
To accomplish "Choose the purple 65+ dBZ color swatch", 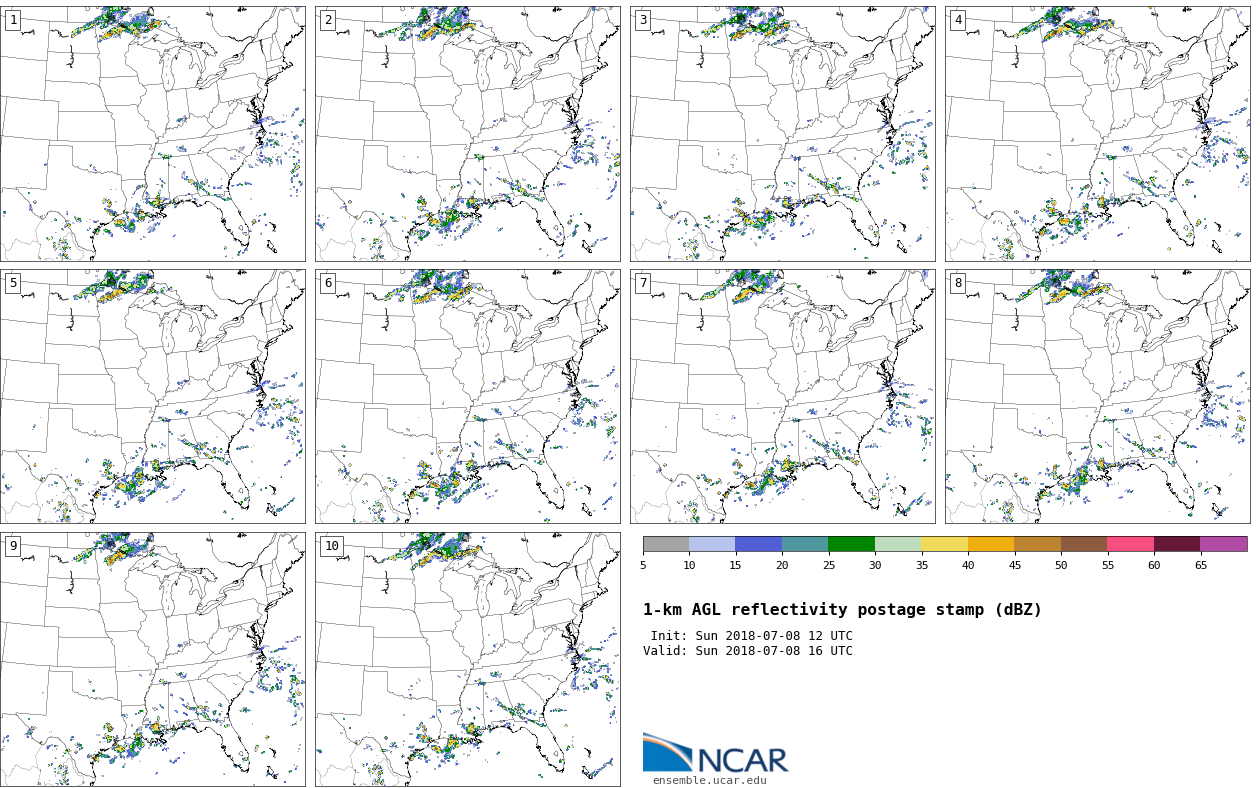I will [1223, 544].
